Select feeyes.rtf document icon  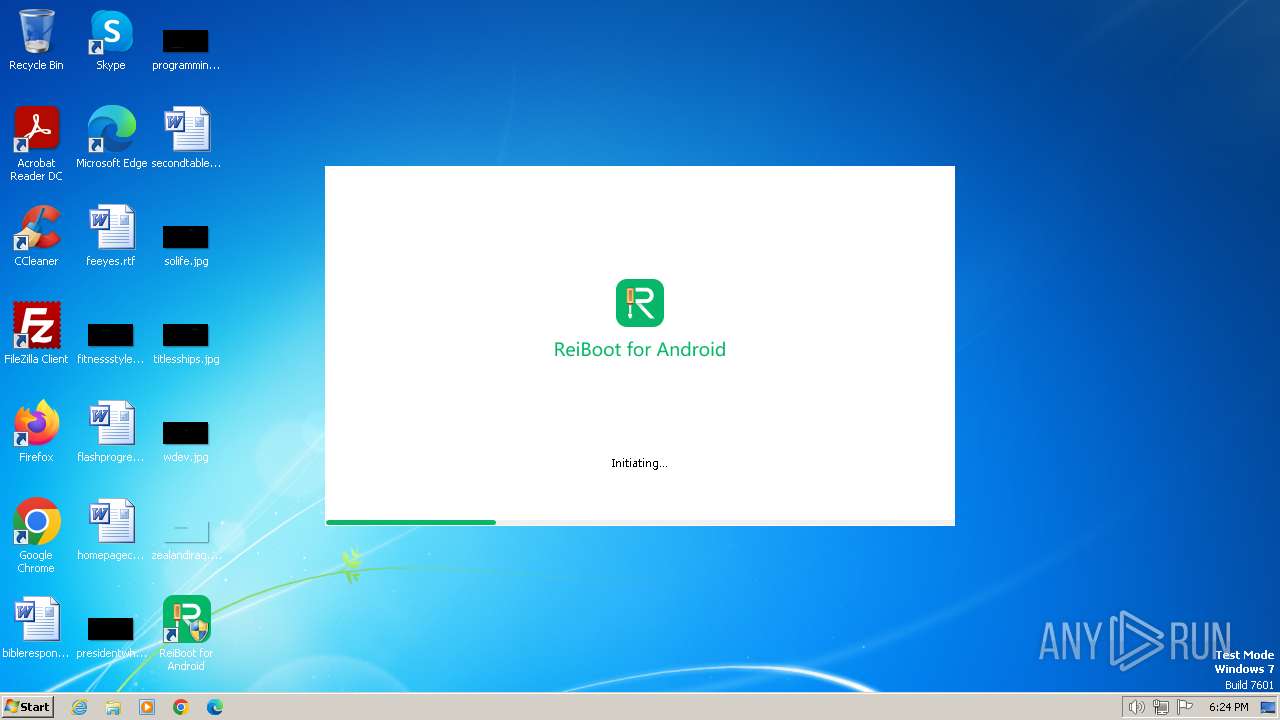tap(111, 236)
